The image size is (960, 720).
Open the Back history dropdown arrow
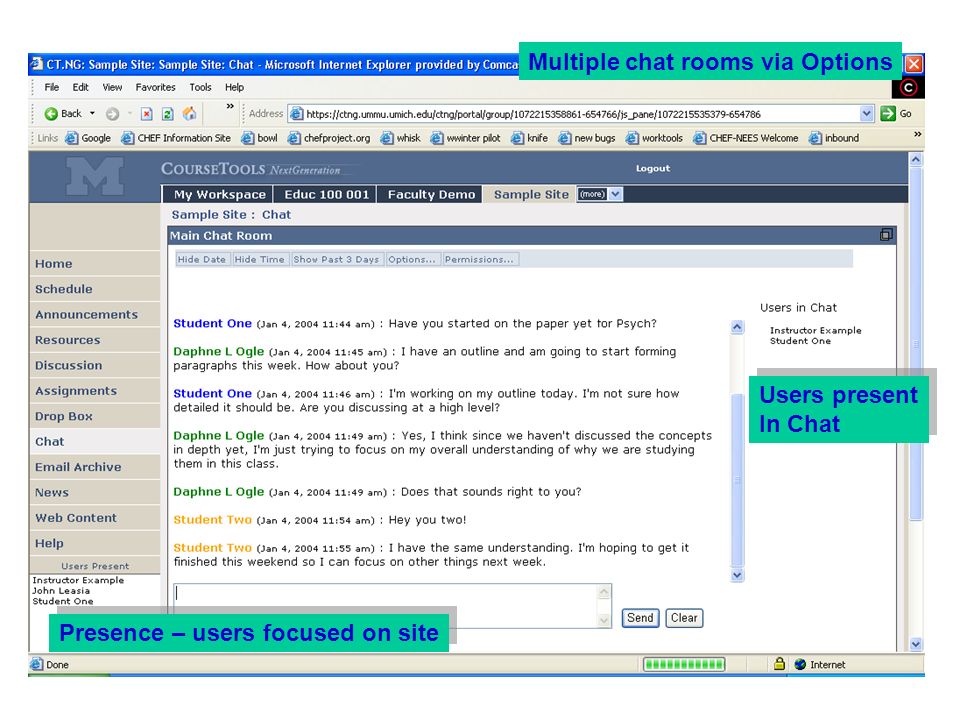[x=92, y=113]
